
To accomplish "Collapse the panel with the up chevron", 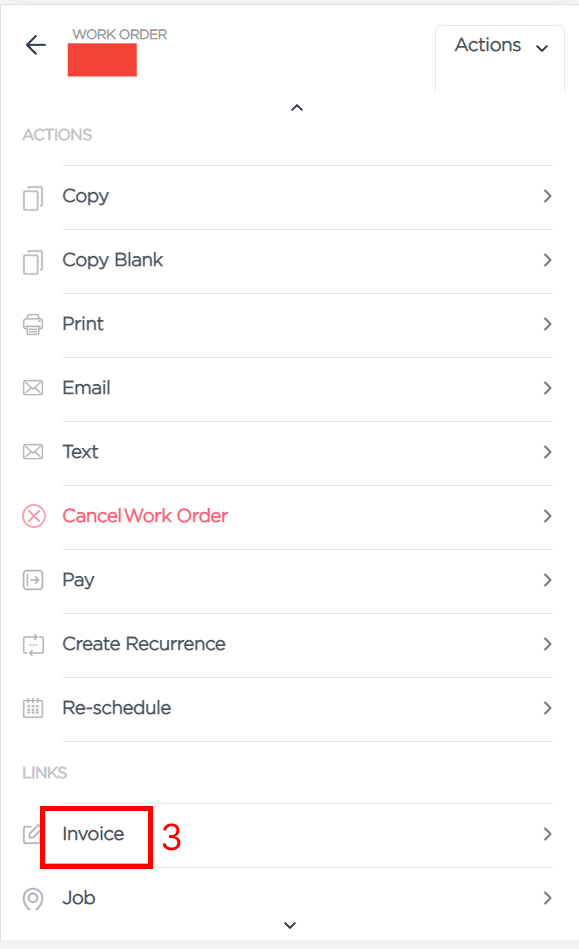I will pyautogui.click(x=296, y=108).
